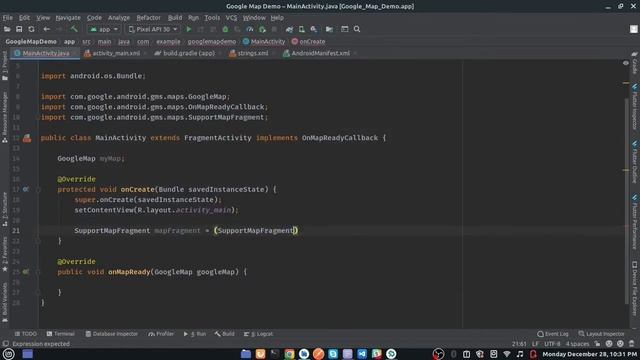Open the Tools menu
640x360 pixels.
pyautogui.click(x=212, y=18)
